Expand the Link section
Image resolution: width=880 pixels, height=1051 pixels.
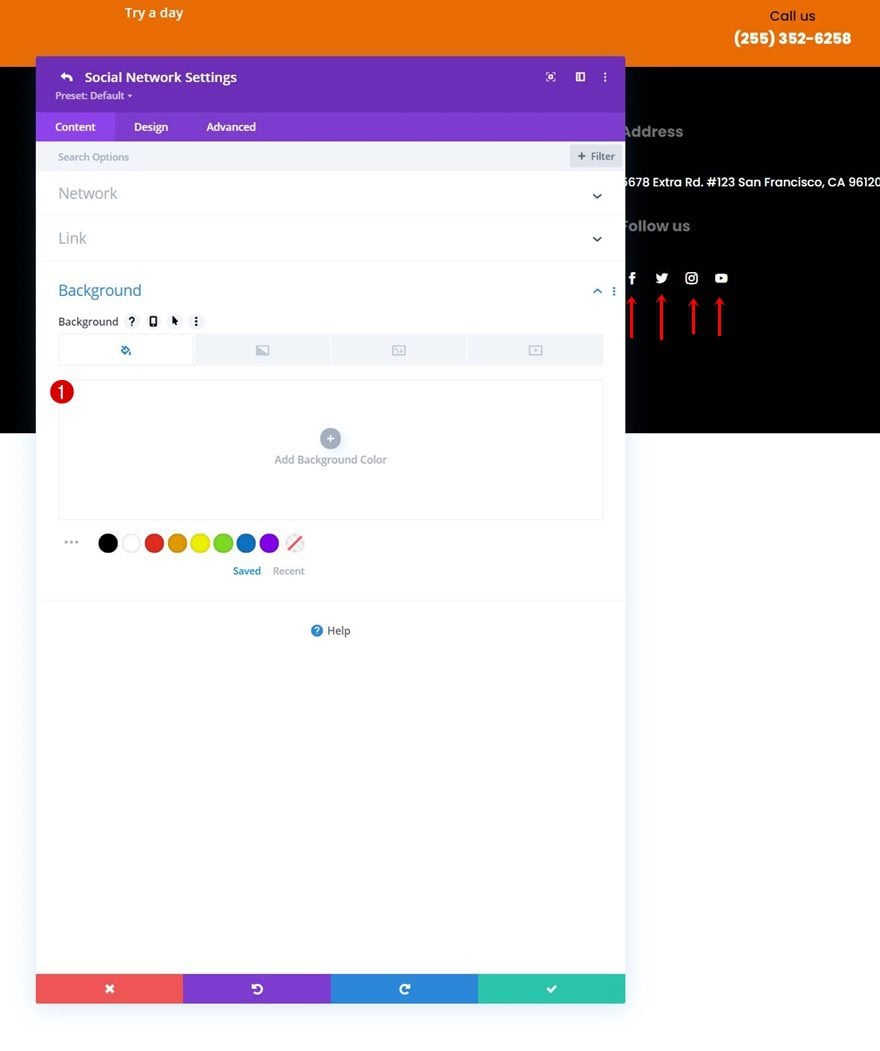coord(330,239)
